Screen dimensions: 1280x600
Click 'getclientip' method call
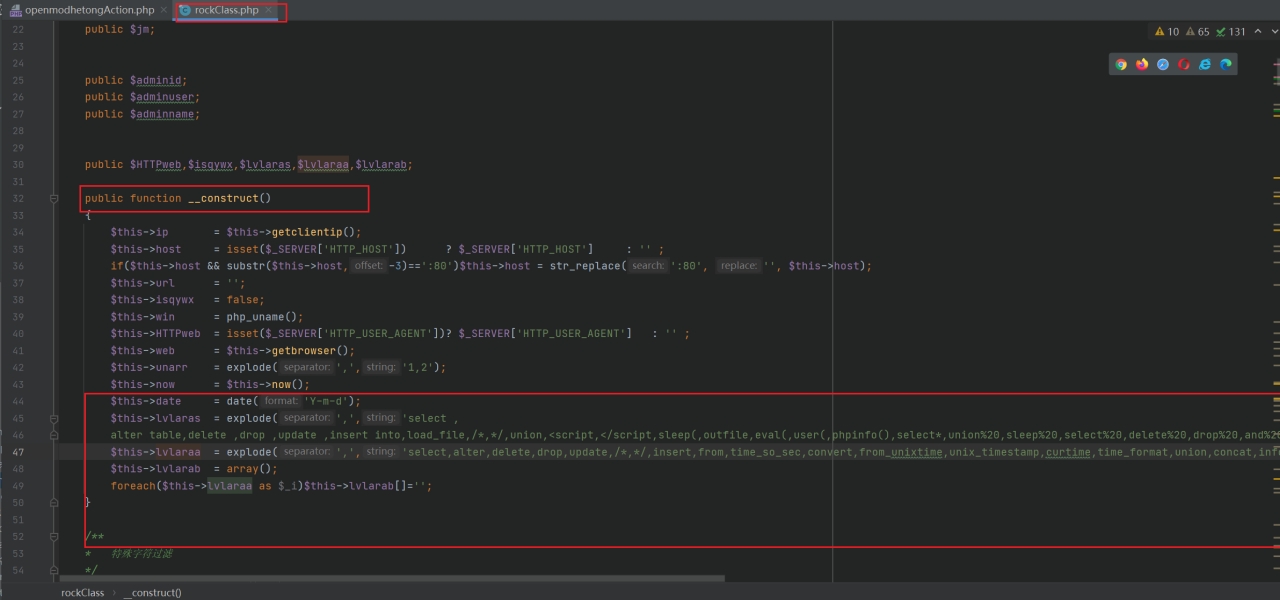pos(307,233)
